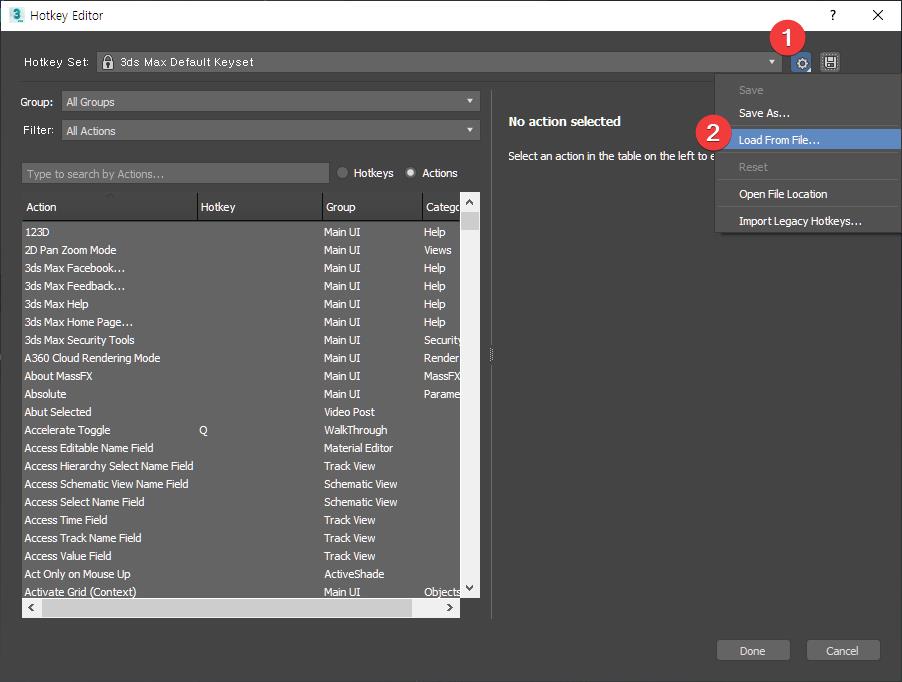Click the 3ds Max app icon in title bar
902x682 pixels.
point(16,15)
